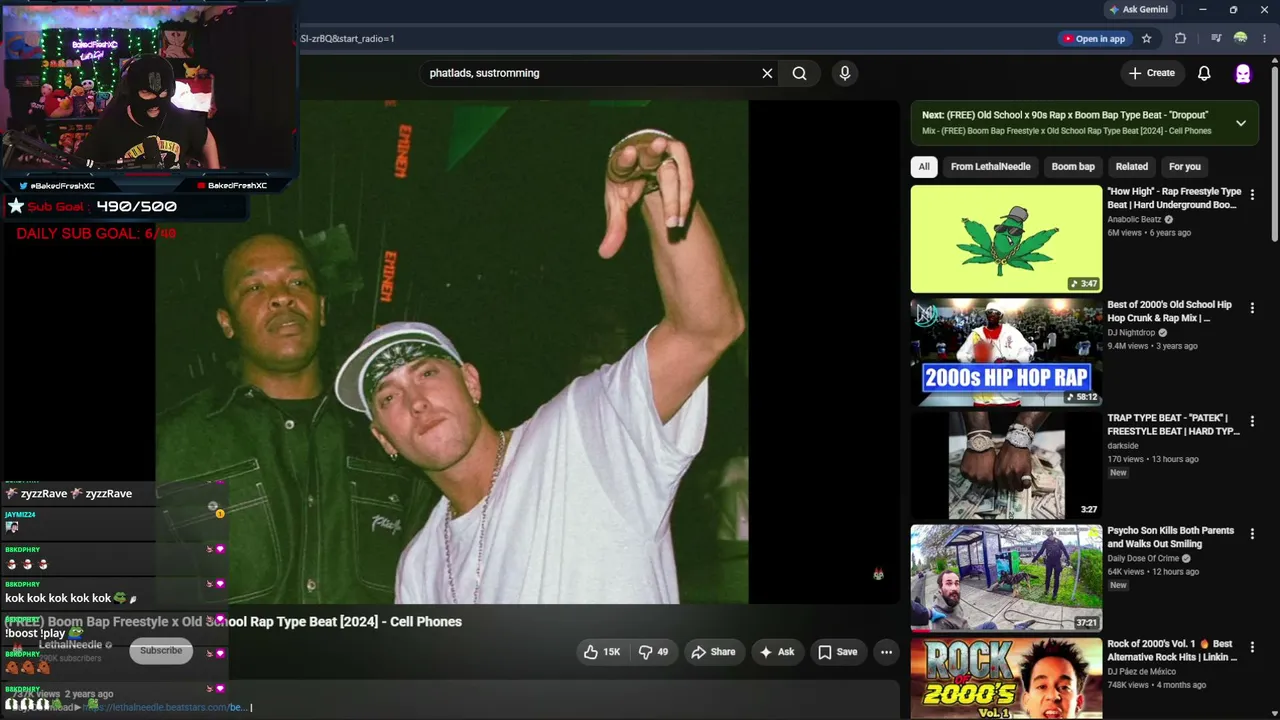Open YouTube notifications bell
Image resolution: width=1280 pixels, height=720 pixels.
pos(1204,73)
